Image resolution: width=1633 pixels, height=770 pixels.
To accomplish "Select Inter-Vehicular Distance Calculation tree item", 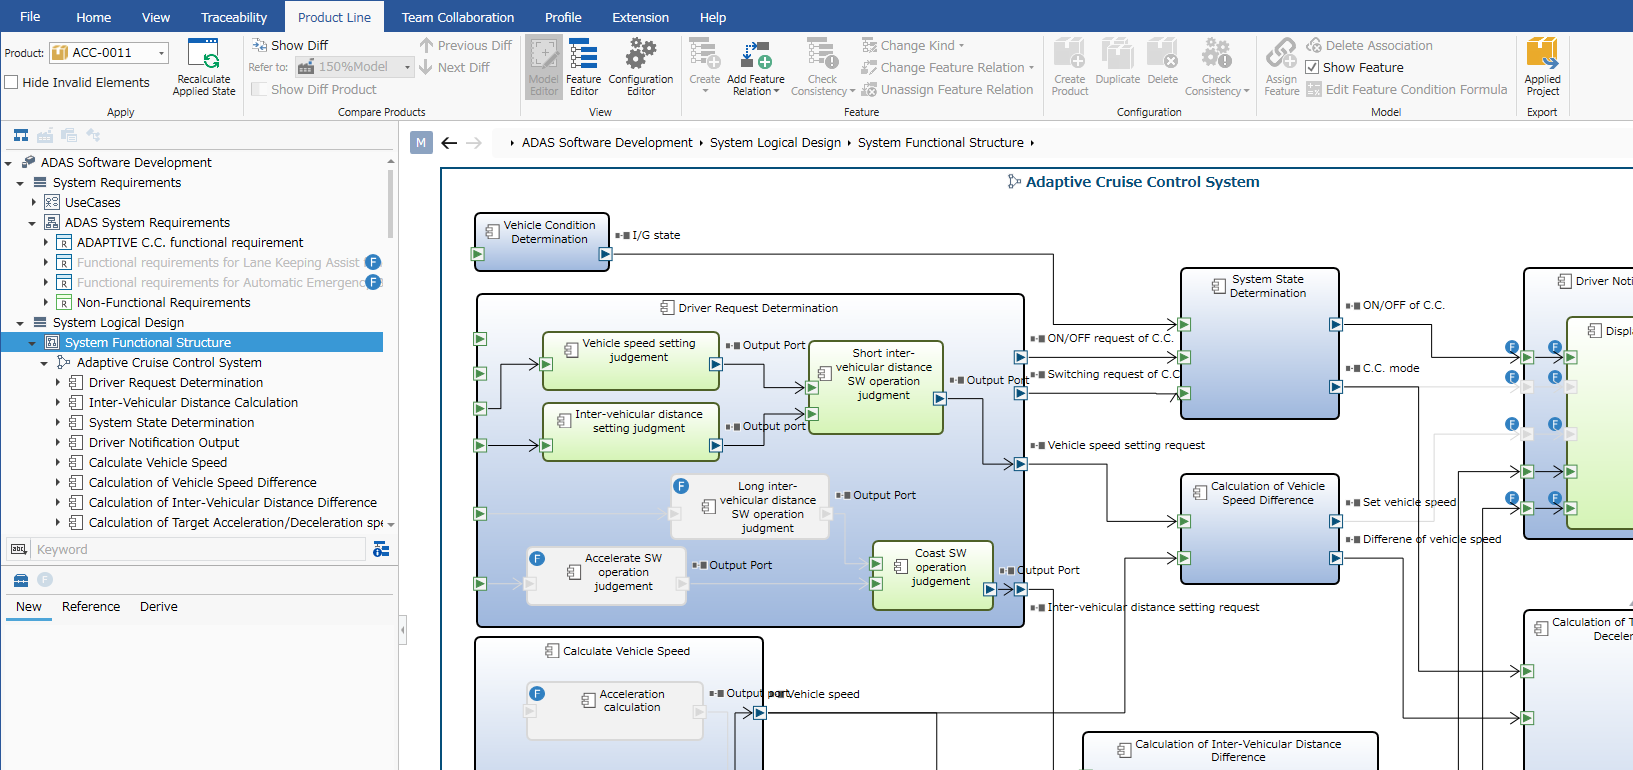I will point(193,403).
